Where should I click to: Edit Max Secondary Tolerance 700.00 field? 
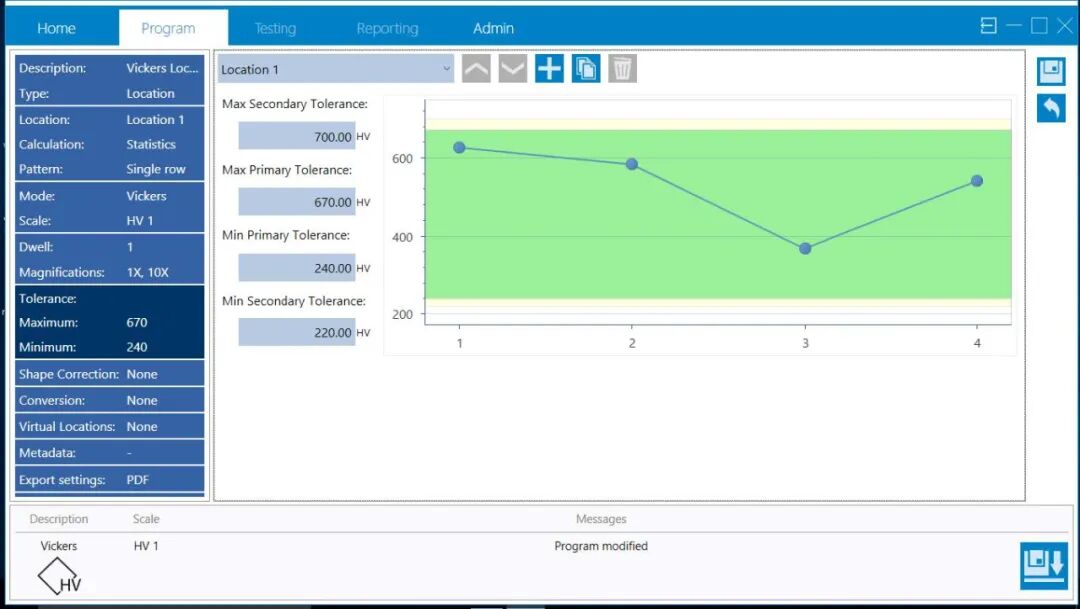point(297,136)
